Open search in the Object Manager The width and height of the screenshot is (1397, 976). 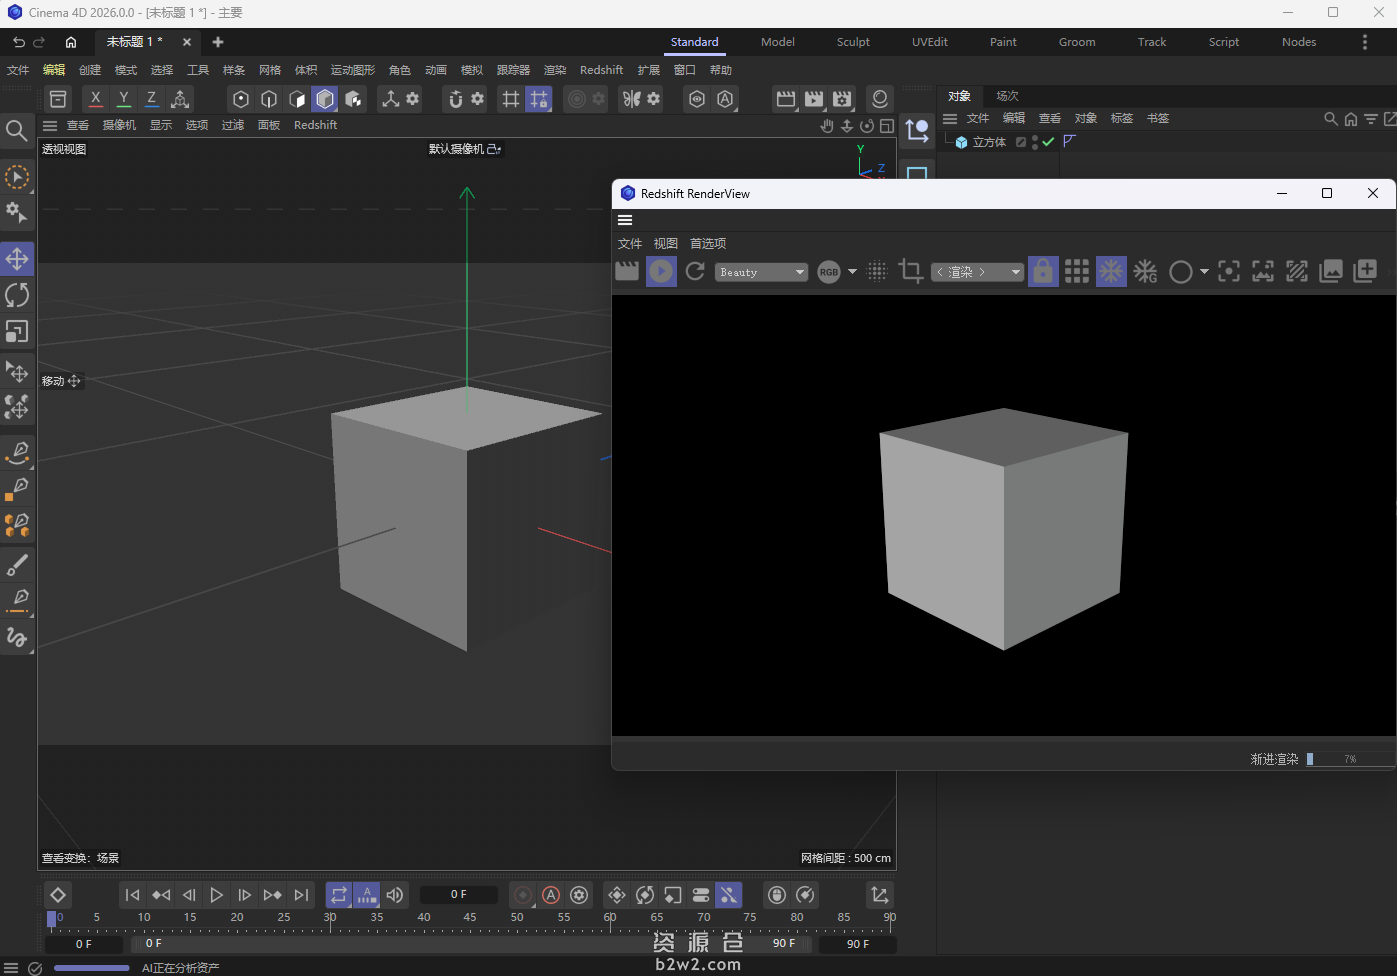pos(1330,118)
